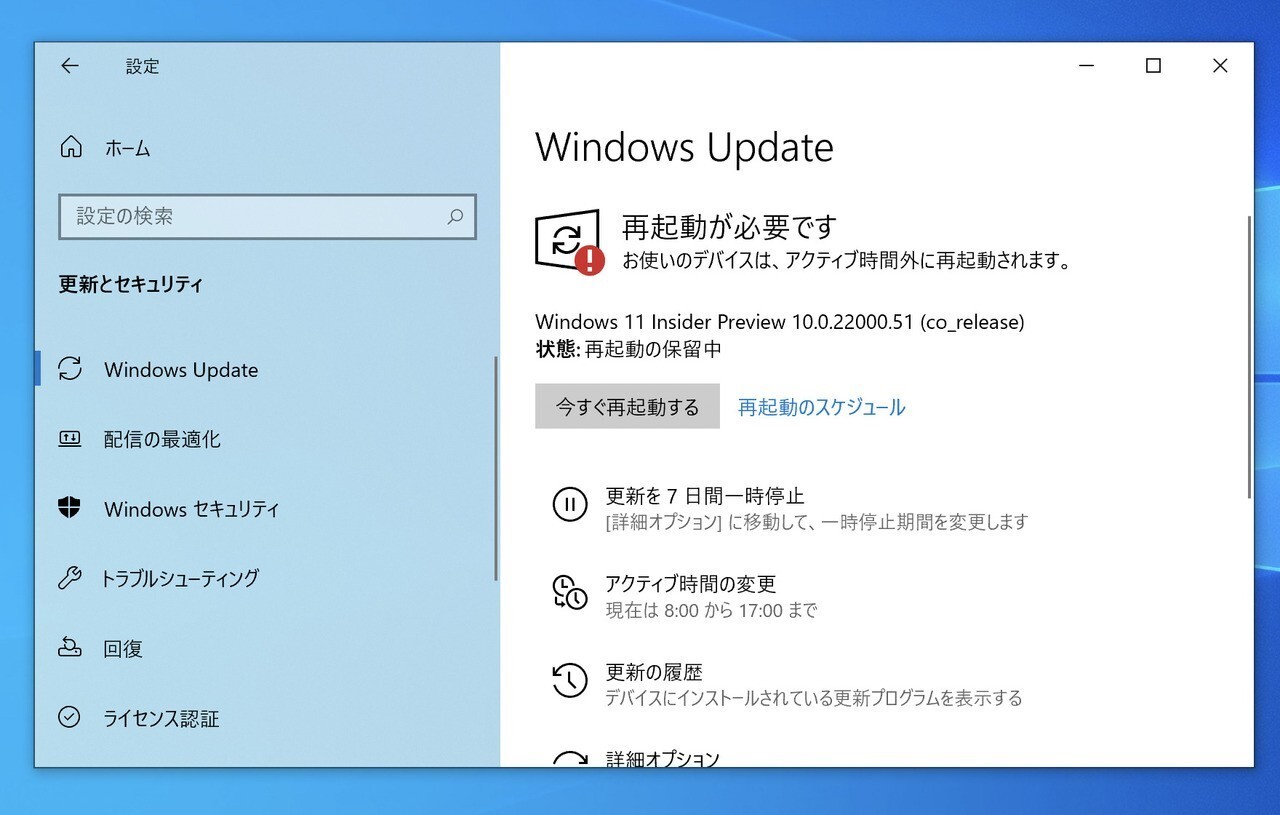Click the clock icon for アクティブ時間の変更

click(570, 592)
